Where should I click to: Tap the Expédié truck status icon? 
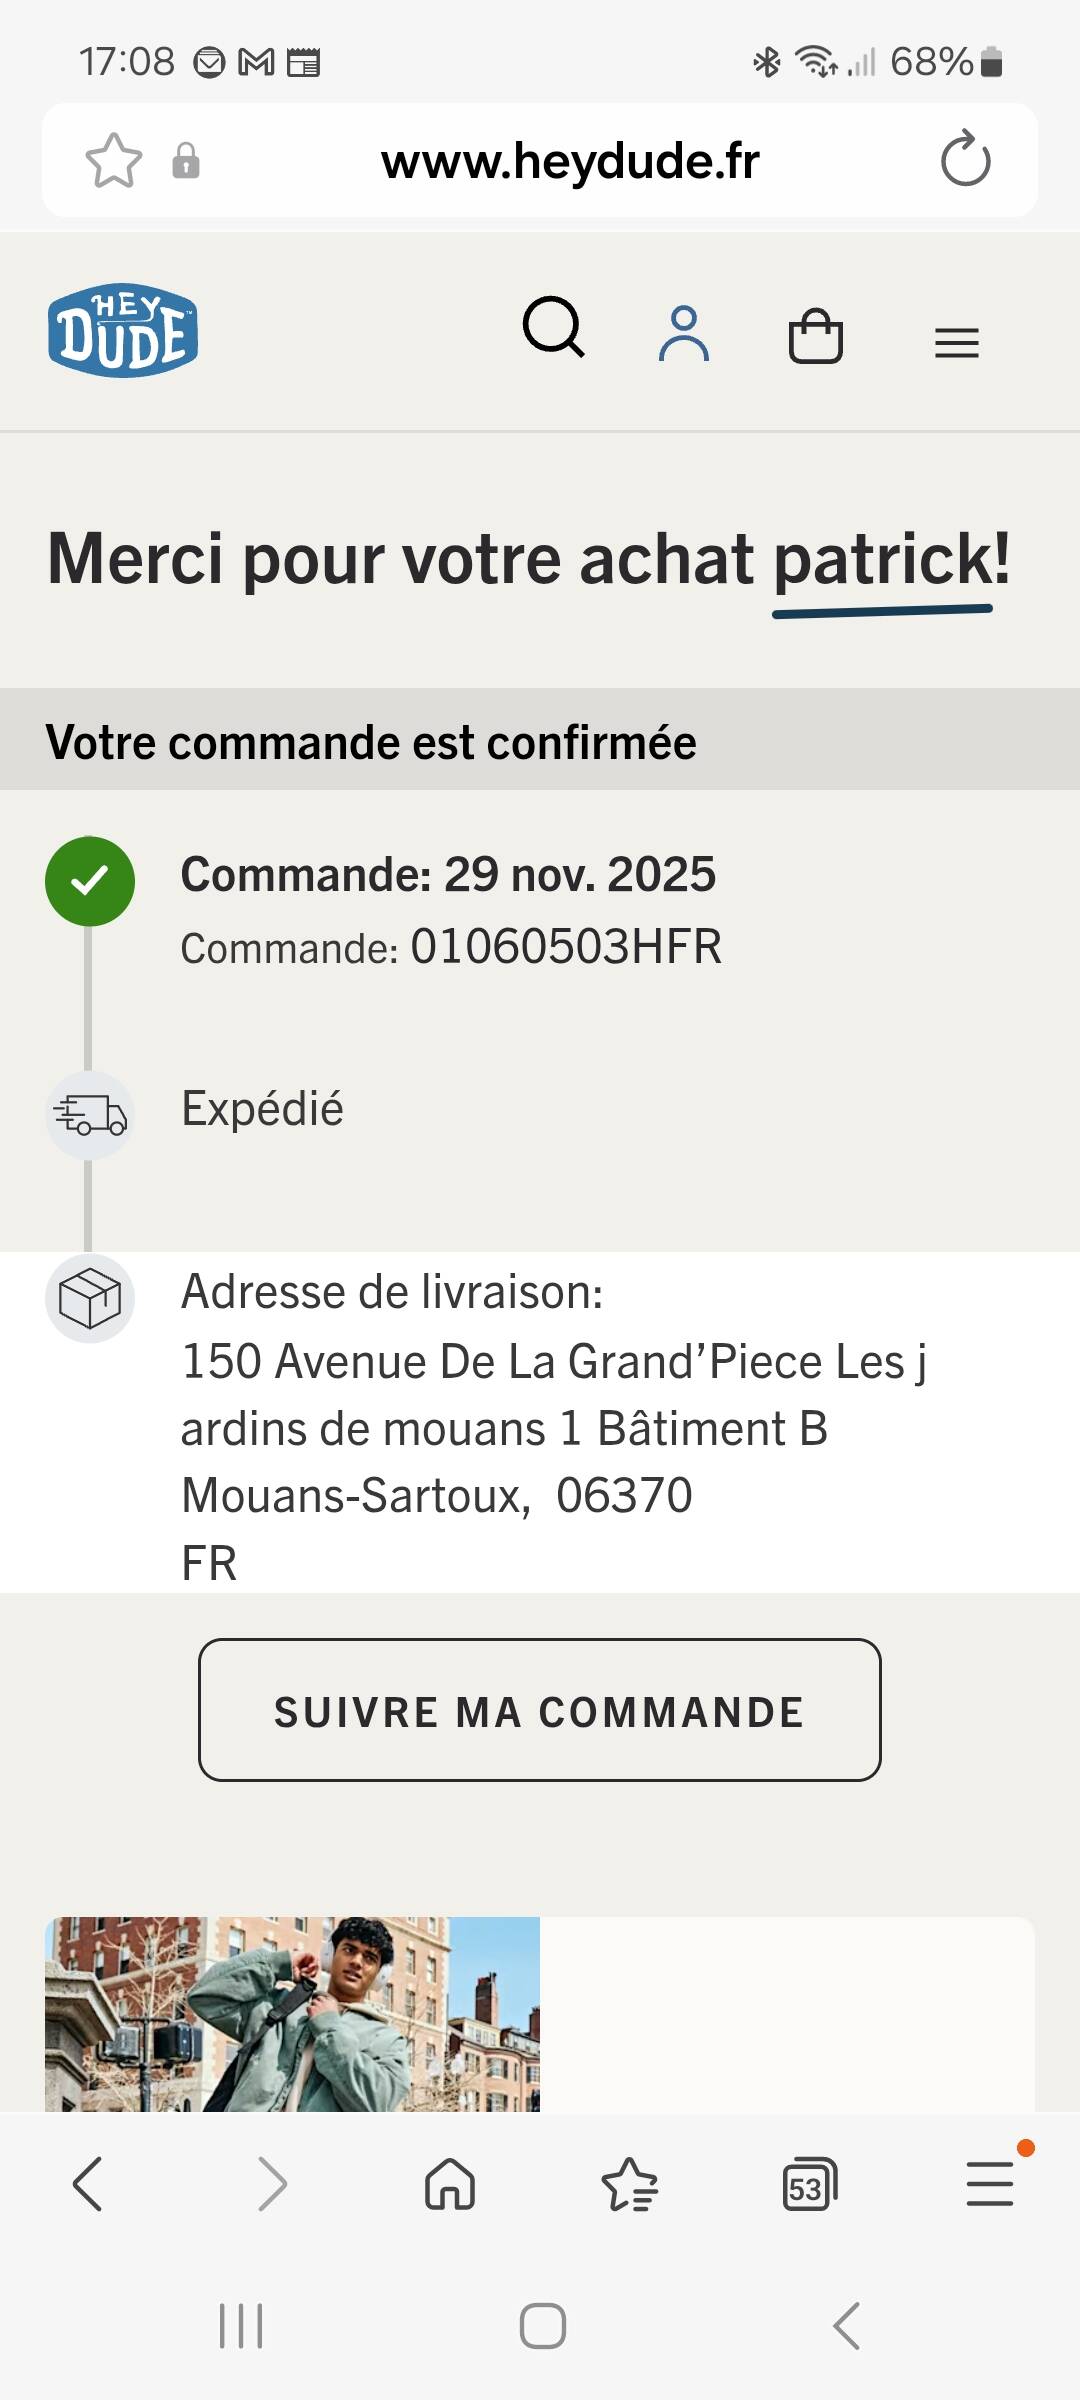tap(90, 1114)
